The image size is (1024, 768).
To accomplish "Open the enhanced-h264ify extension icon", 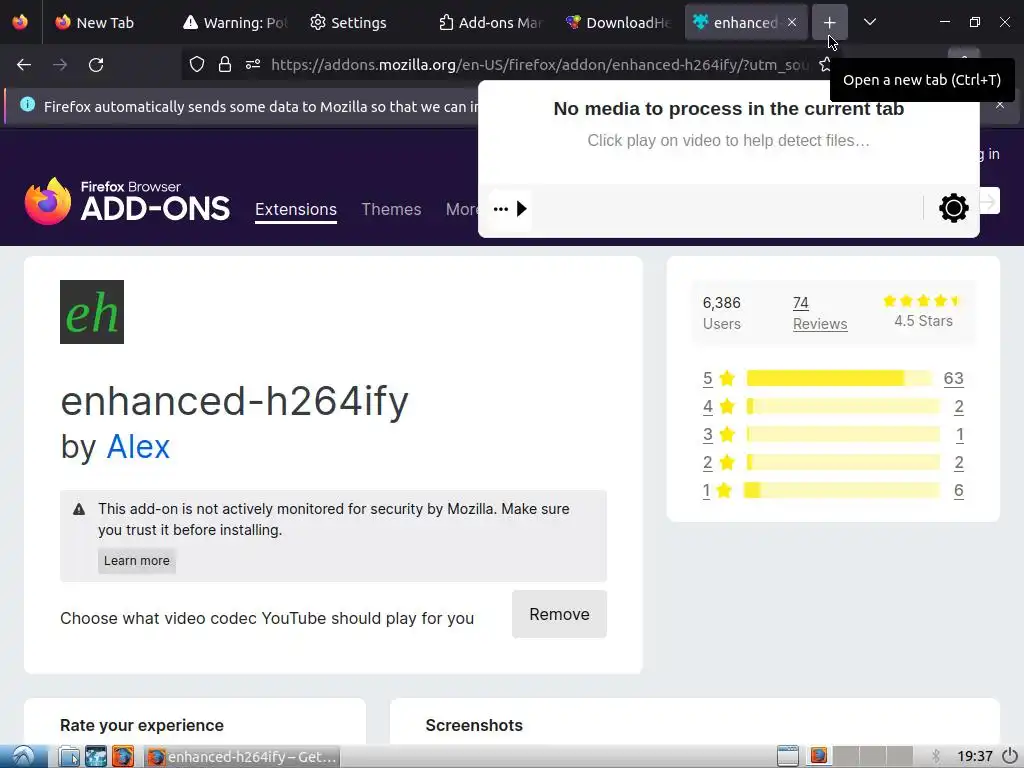I will (92, 312).
